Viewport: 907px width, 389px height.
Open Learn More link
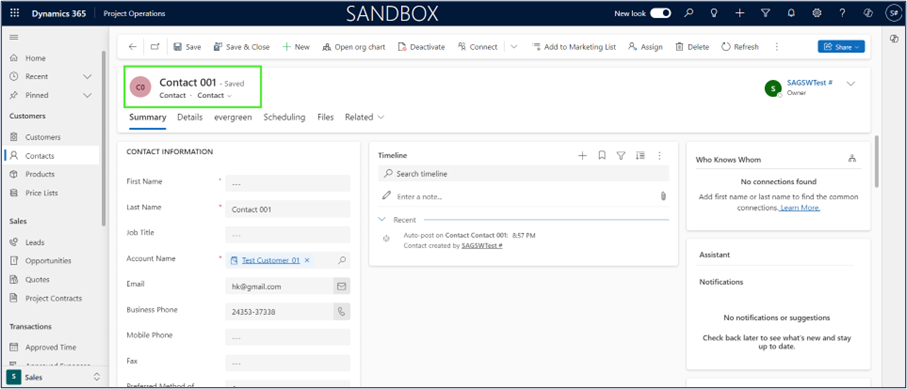point(800,208)
